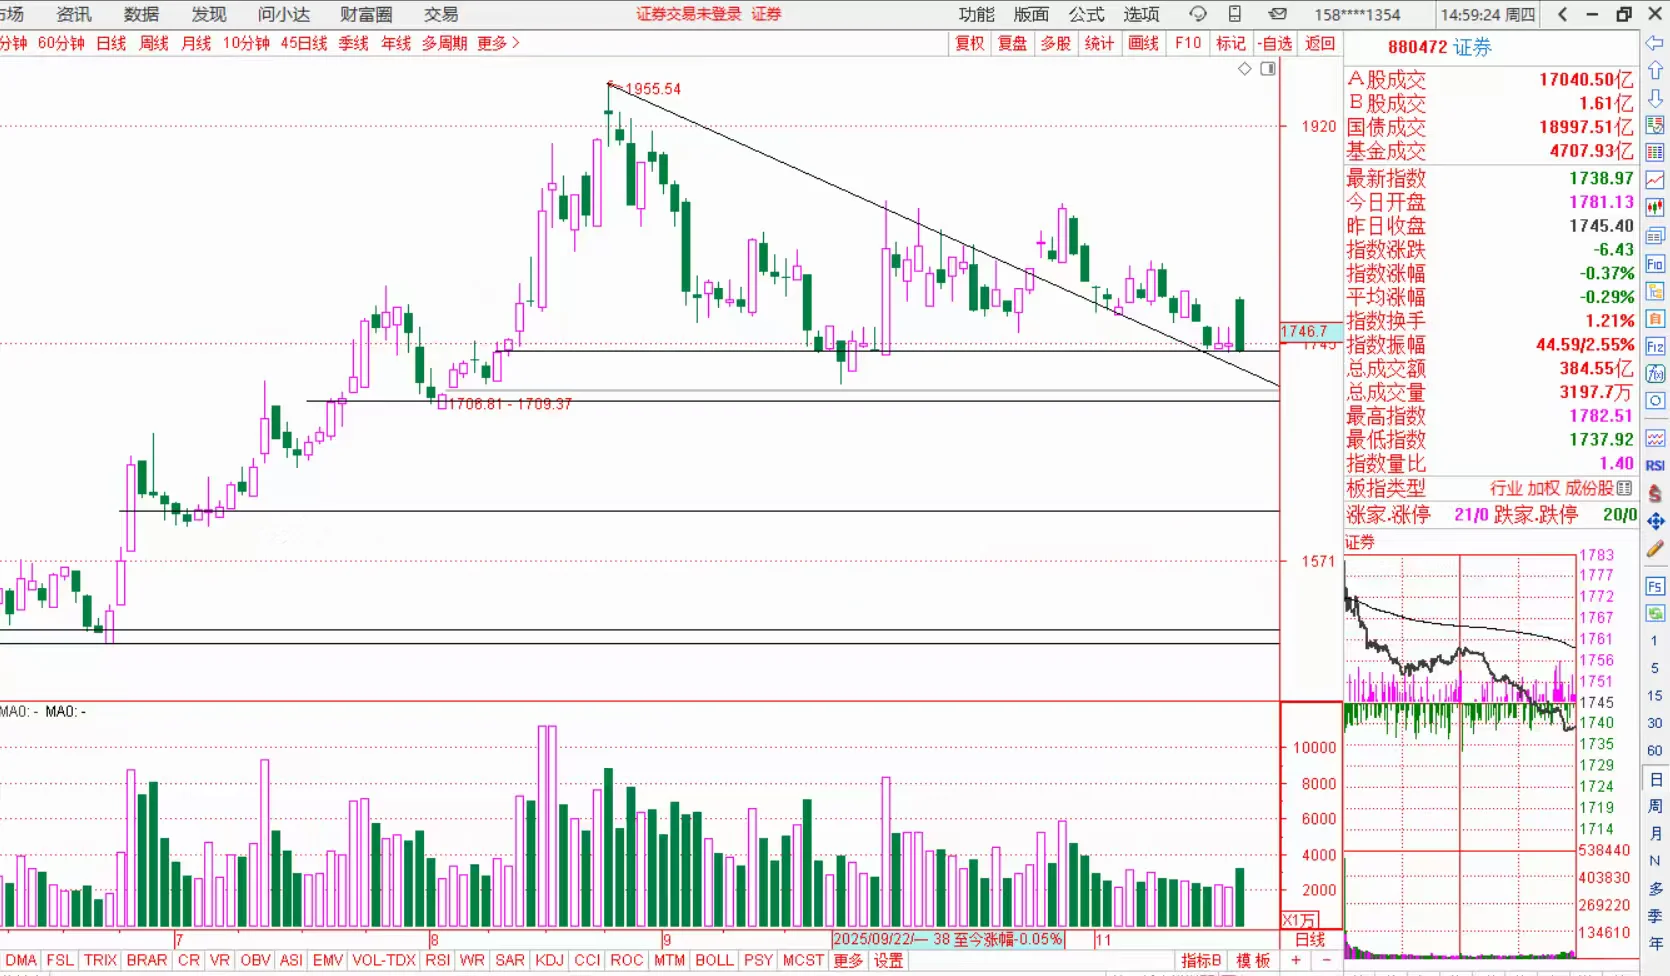
Task: Open the 公式 formula menu
Action: click(1086, 14)
